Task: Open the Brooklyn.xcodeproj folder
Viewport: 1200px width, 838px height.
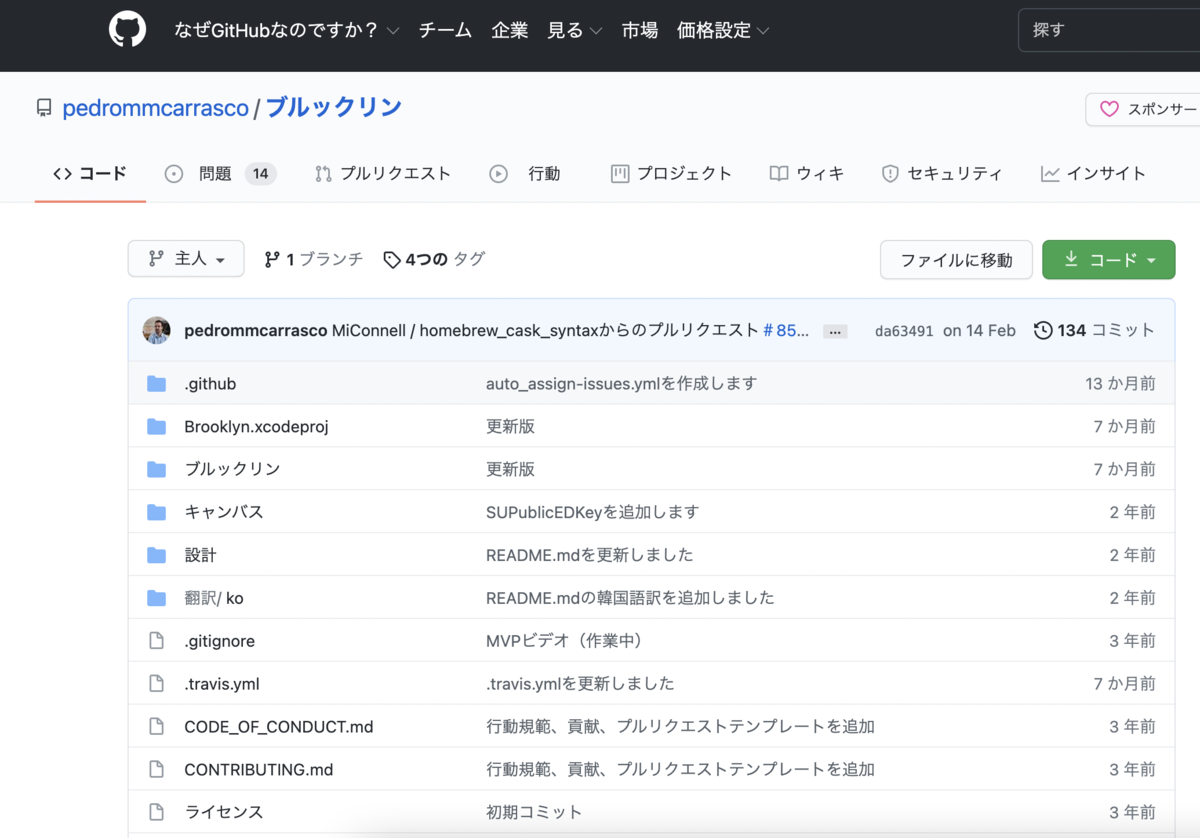Action: [x=256, y=426]
